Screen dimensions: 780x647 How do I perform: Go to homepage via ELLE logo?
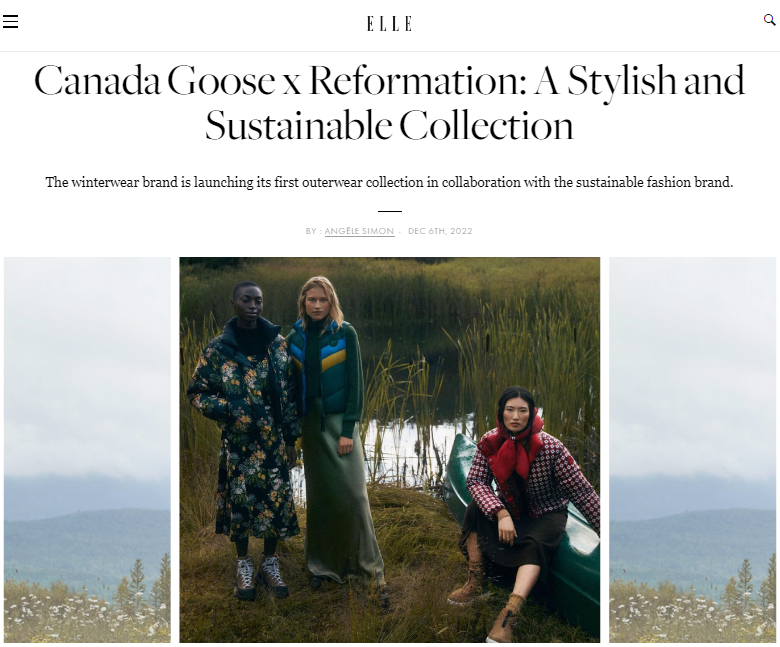(390, 23)
